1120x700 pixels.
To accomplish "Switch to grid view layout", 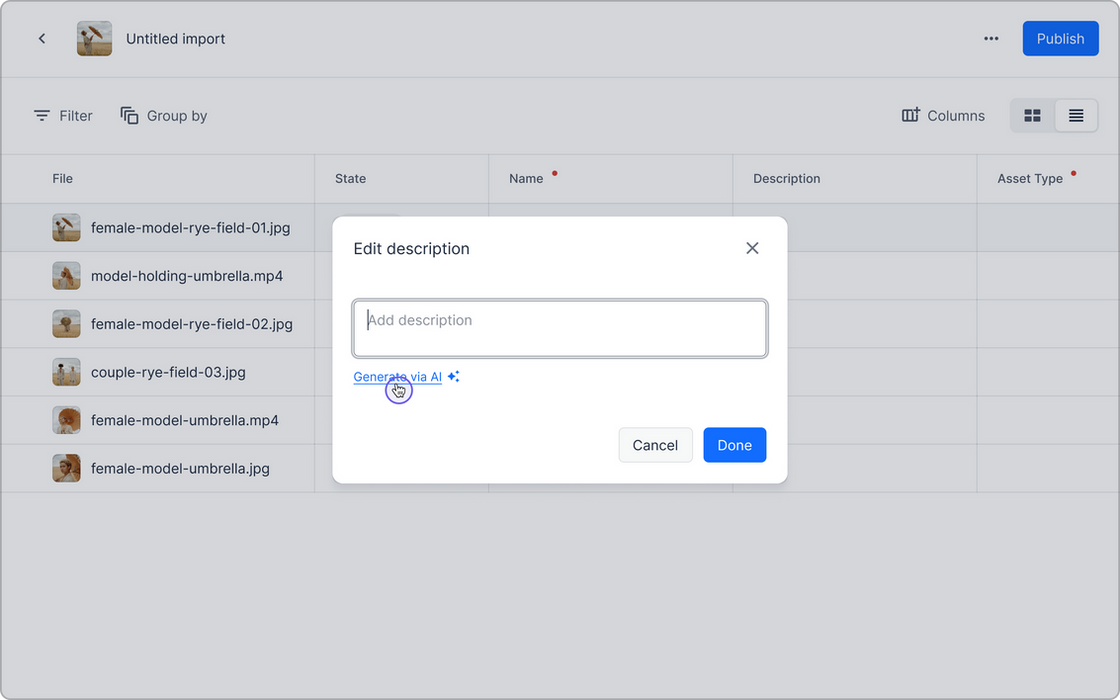I will [1032, 116].
